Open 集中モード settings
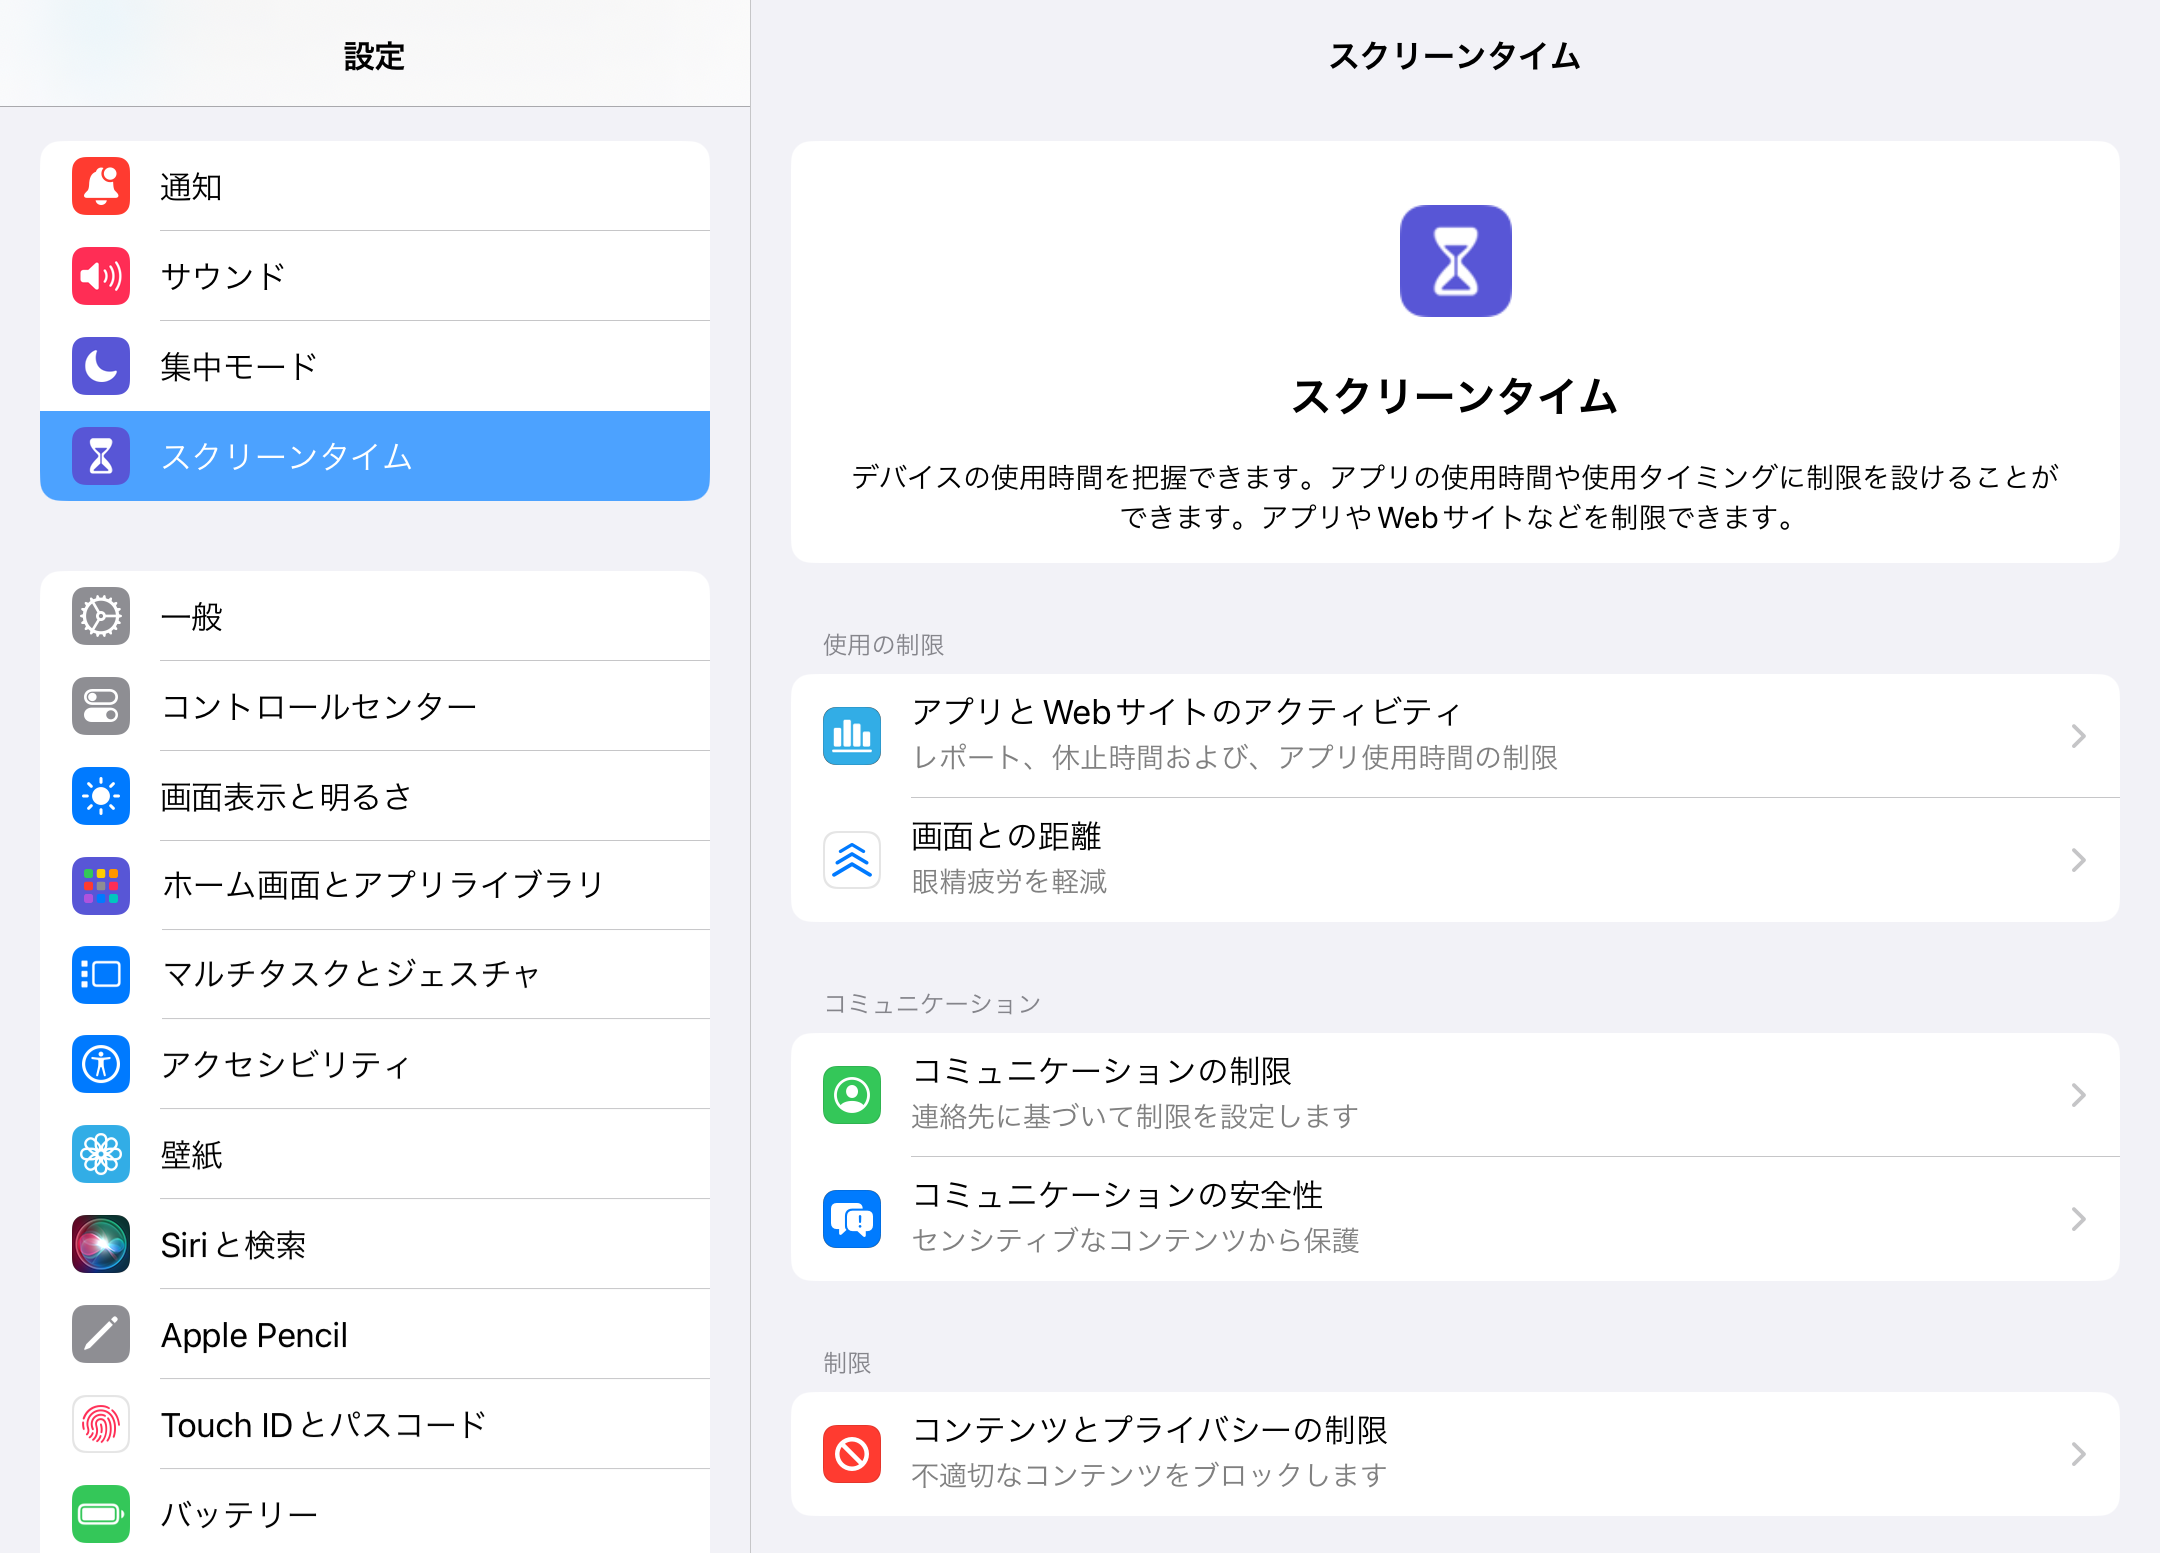 [x=375, y=366]
